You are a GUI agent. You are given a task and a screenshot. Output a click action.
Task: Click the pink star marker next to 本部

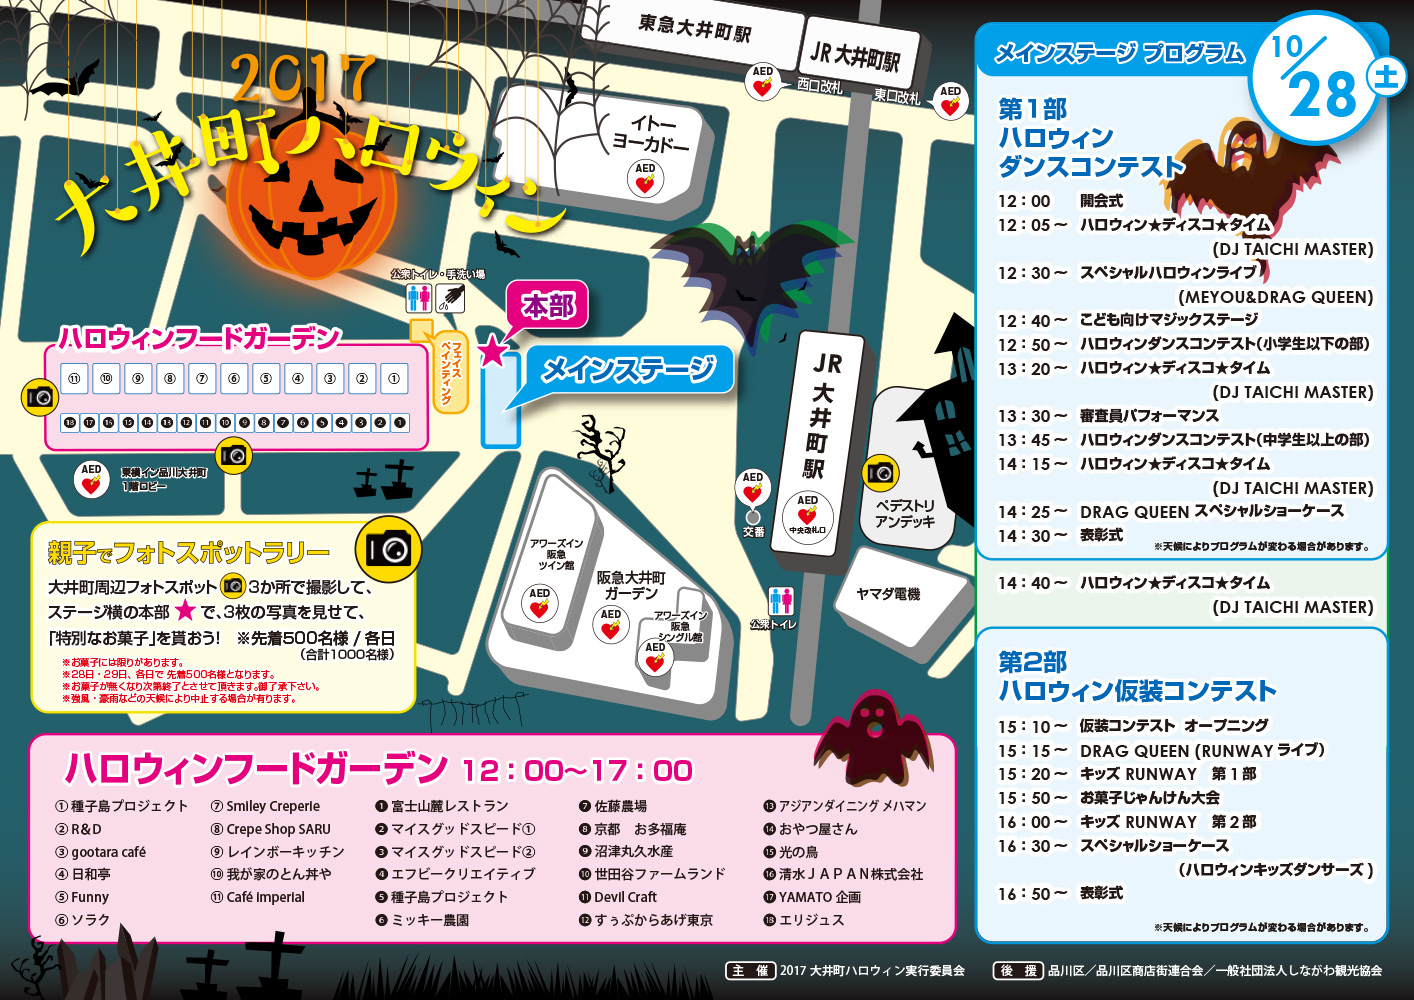coord(494,351)
